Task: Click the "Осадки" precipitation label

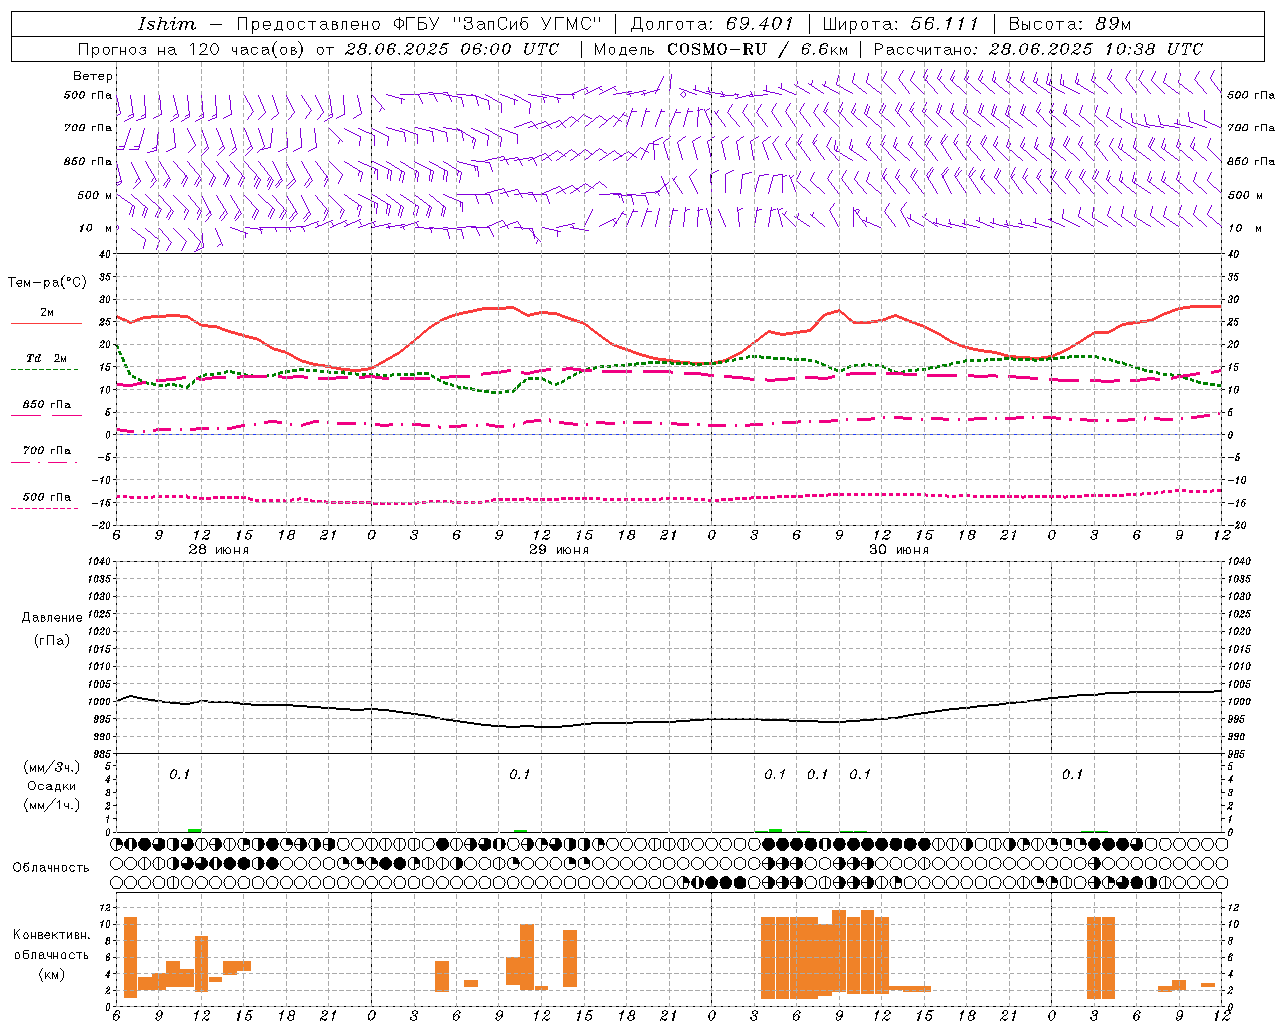Action: tap(52, 786)
